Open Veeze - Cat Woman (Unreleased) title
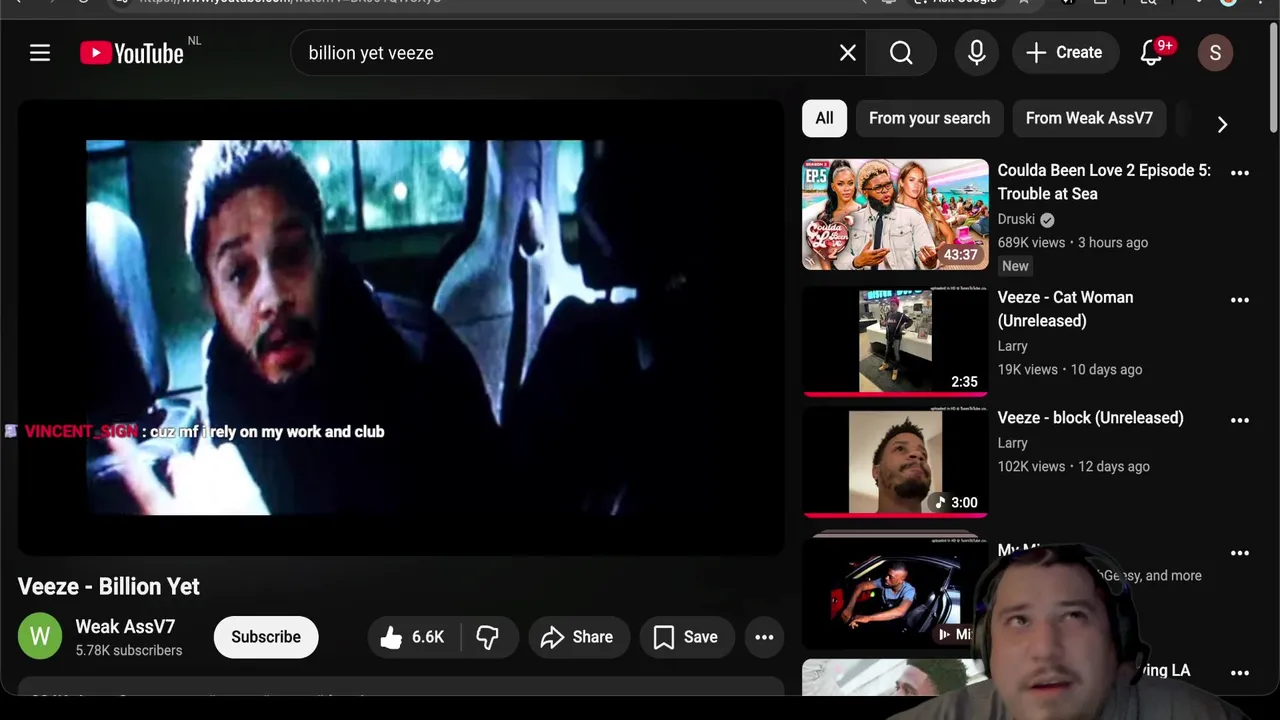1280x720 pixels. tap(1065, 309)
